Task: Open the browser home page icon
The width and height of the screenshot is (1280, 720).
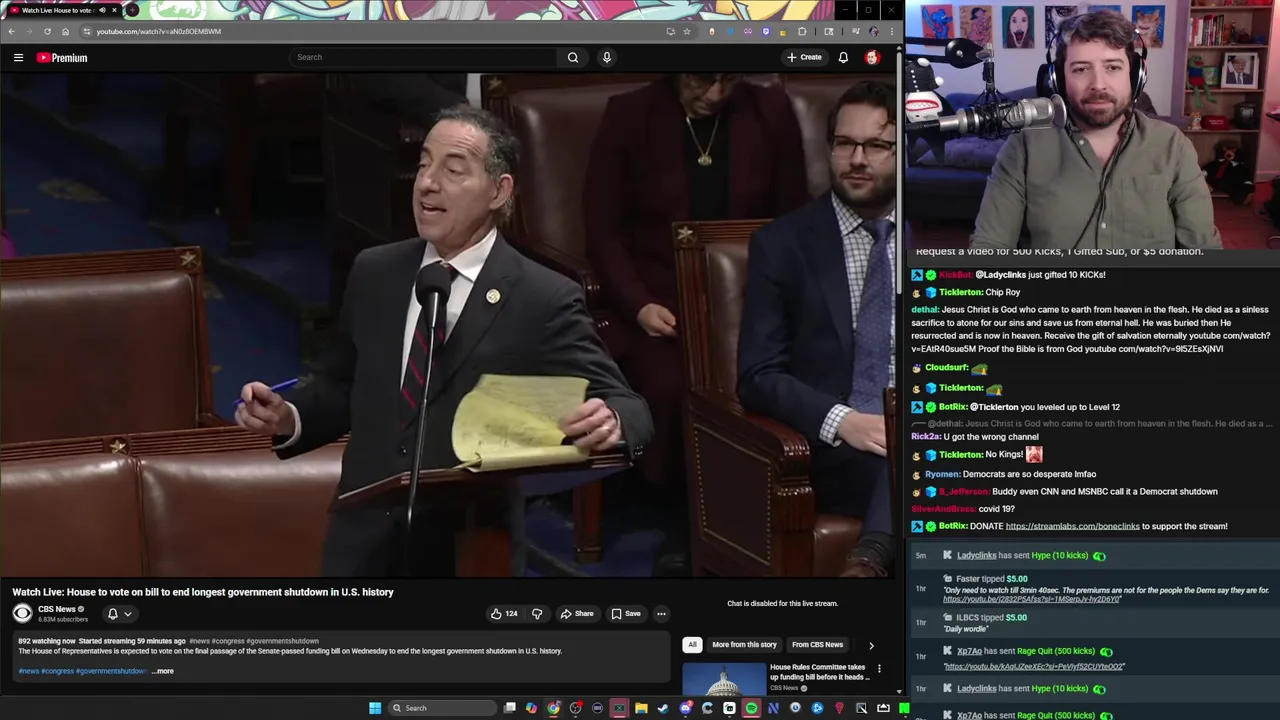Action: (65, 31)
